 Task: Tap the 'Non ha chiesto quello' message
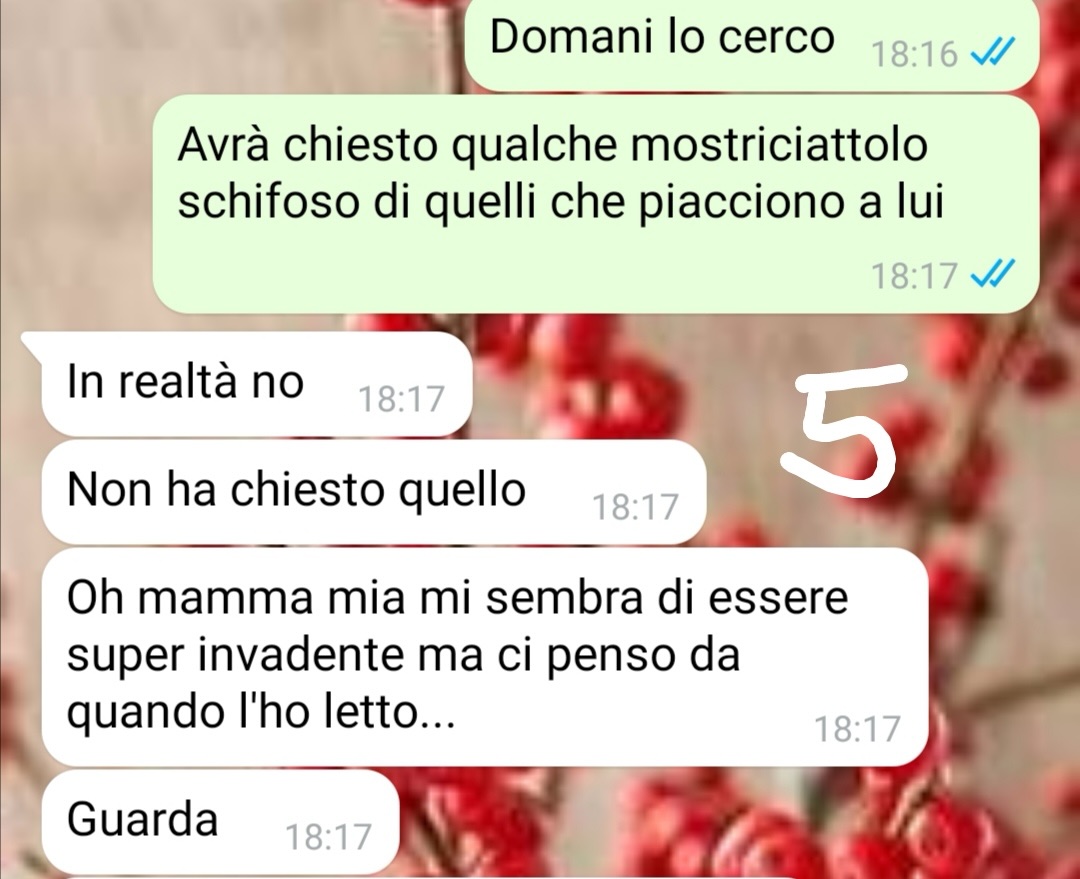373,492
